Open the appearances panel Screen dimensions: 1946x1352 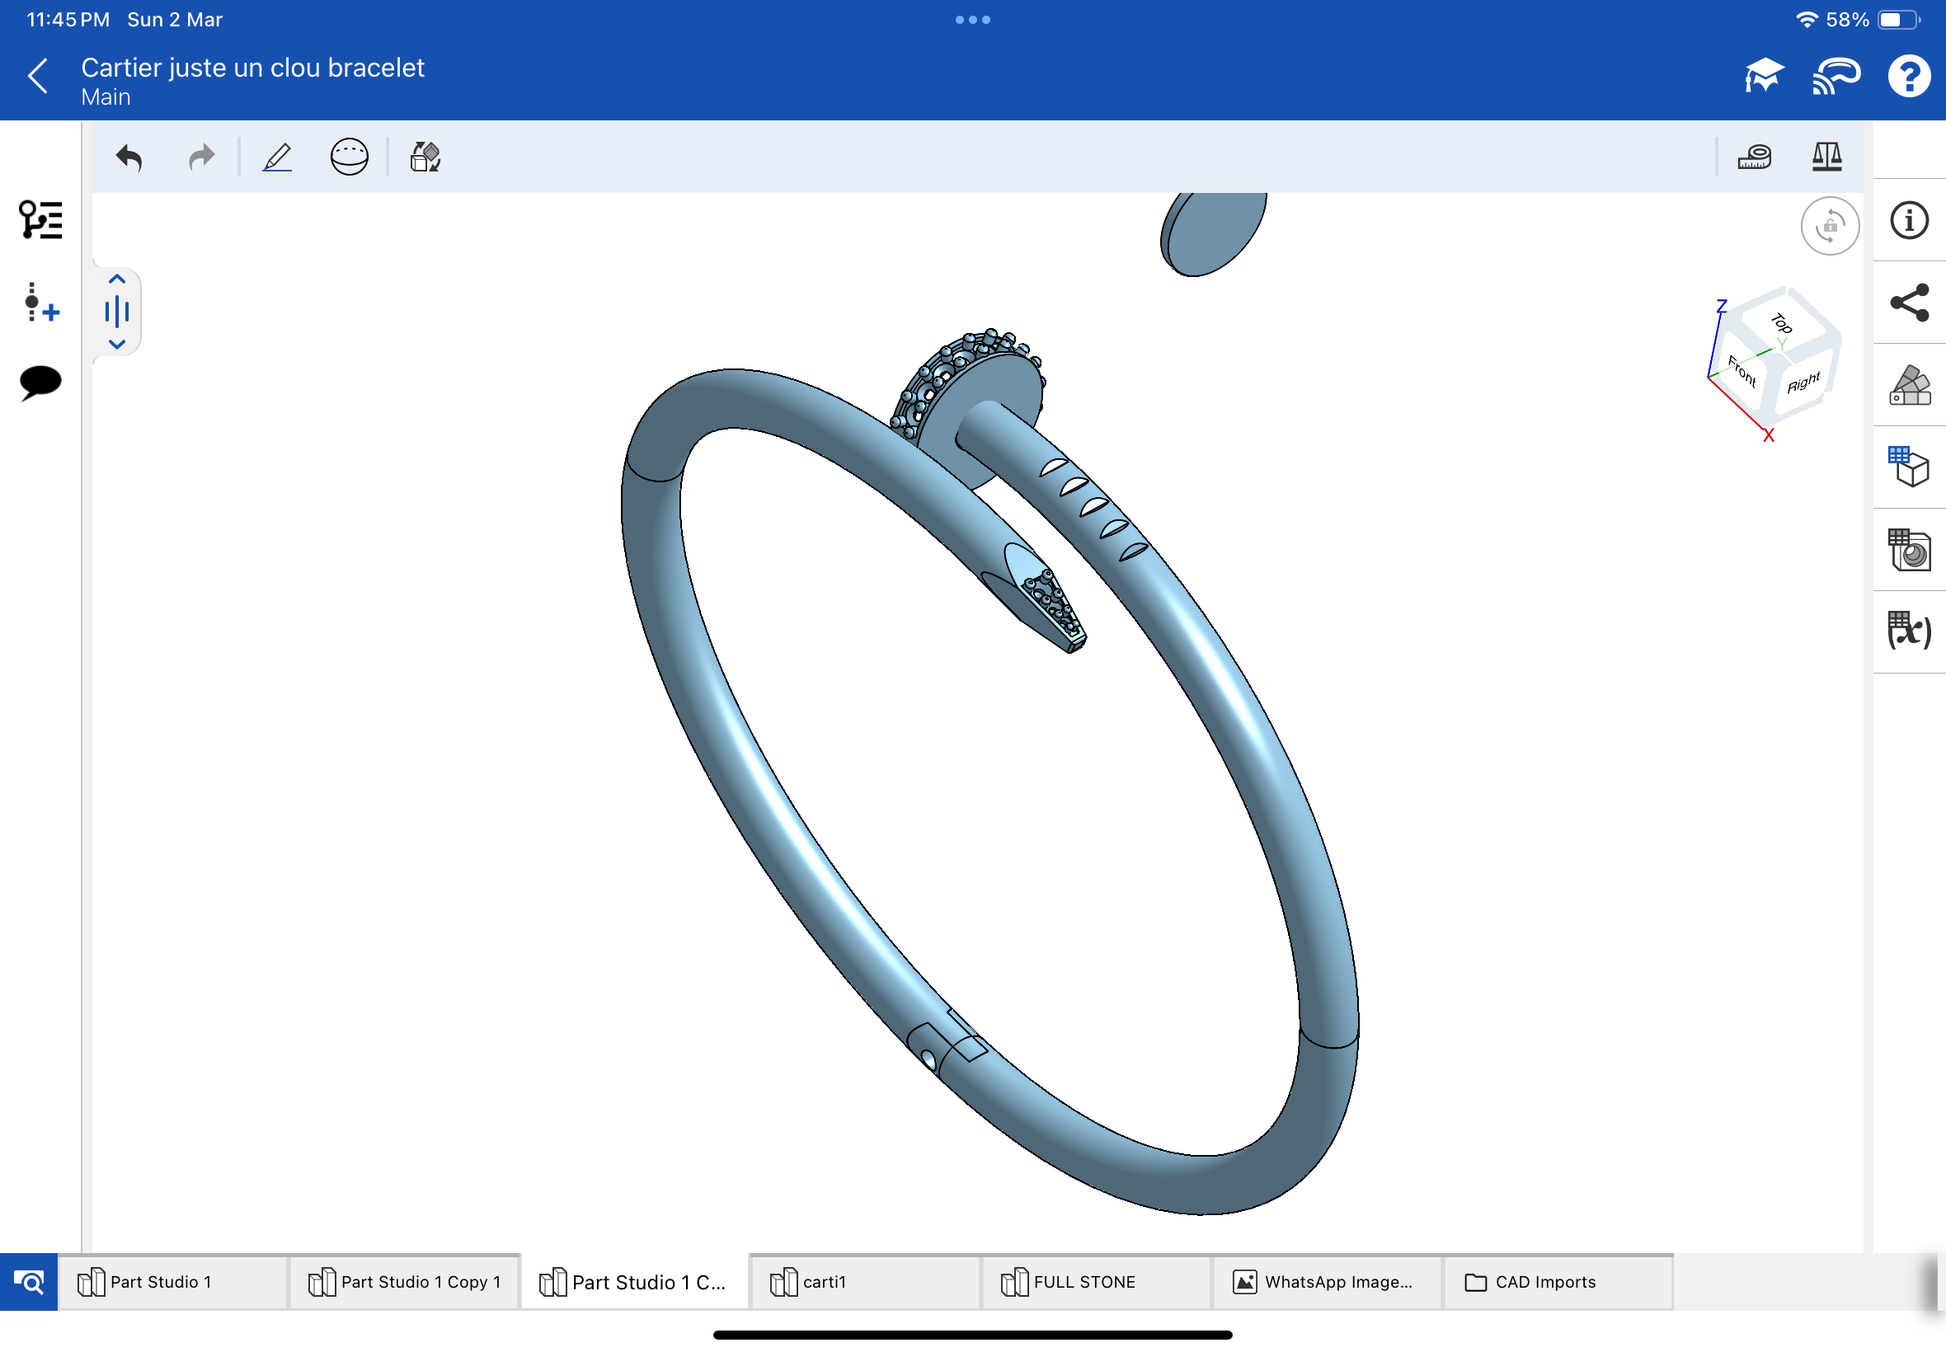[x=1909, y=385]
